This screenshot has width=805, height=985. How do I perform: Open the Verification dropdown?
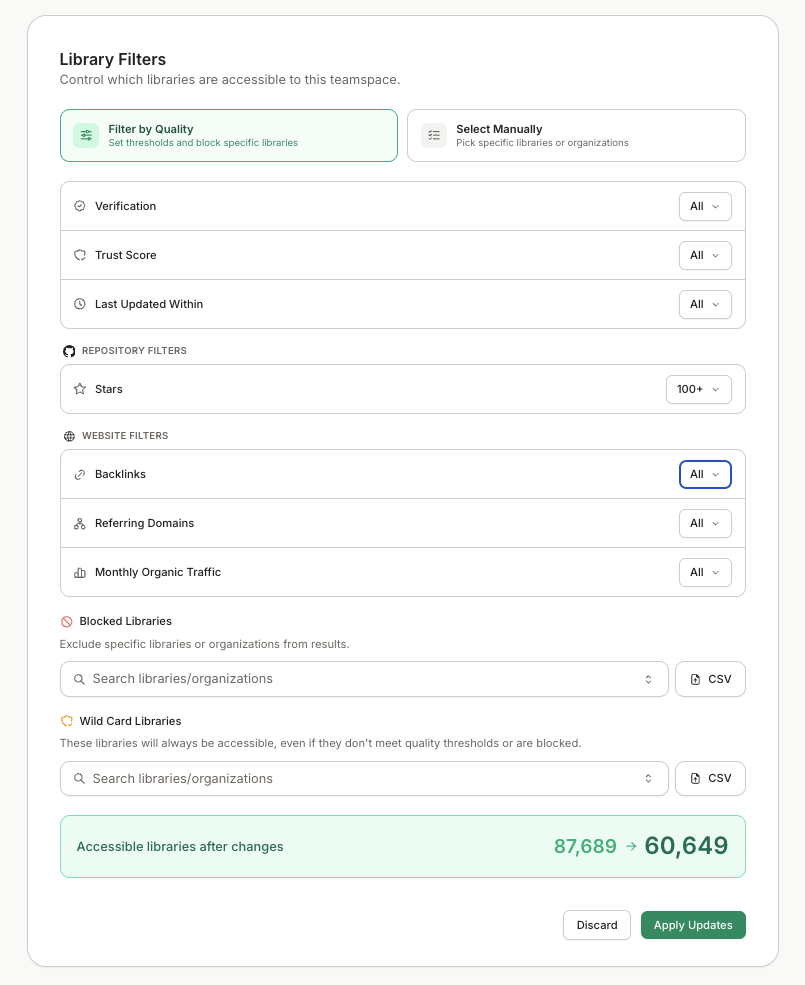[704, 206]
